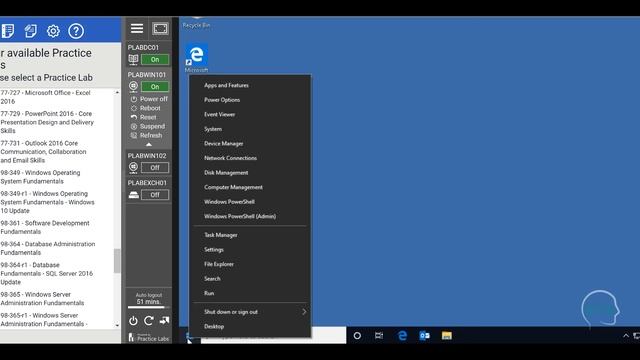The width and height of the screenshot is (640, 360).
Task: Open 98-365 Windows Server Administration Fundamentals lab
Action: click(x=42, y=299)
